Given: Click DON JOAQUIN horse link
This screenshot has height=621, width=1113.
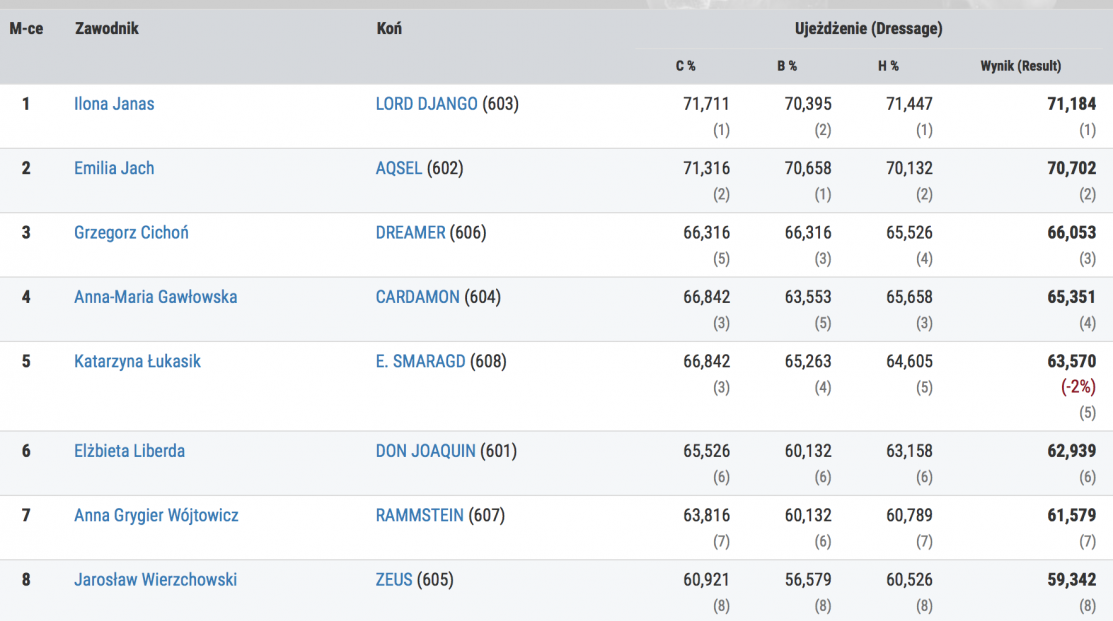Looking at the screenshot, I should click(425, 451).
